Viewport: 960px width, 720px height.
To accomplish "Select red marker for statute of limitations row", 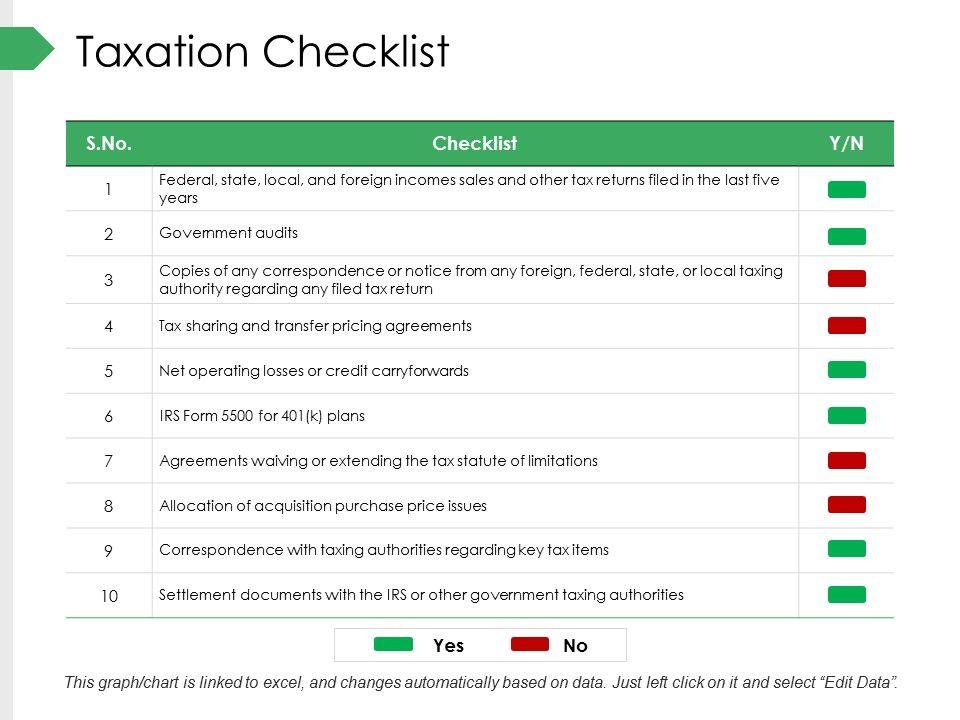I will point(846,460).
